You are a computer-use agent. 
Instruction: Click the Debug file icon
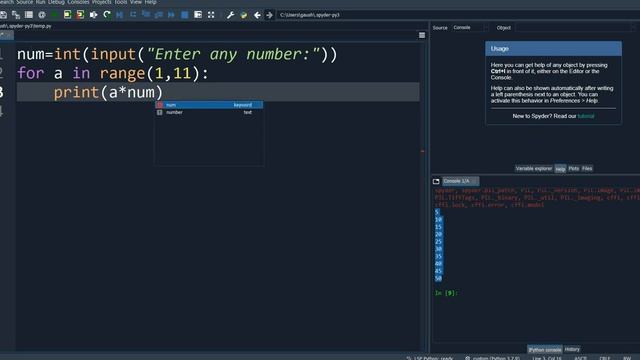[120, 15]
